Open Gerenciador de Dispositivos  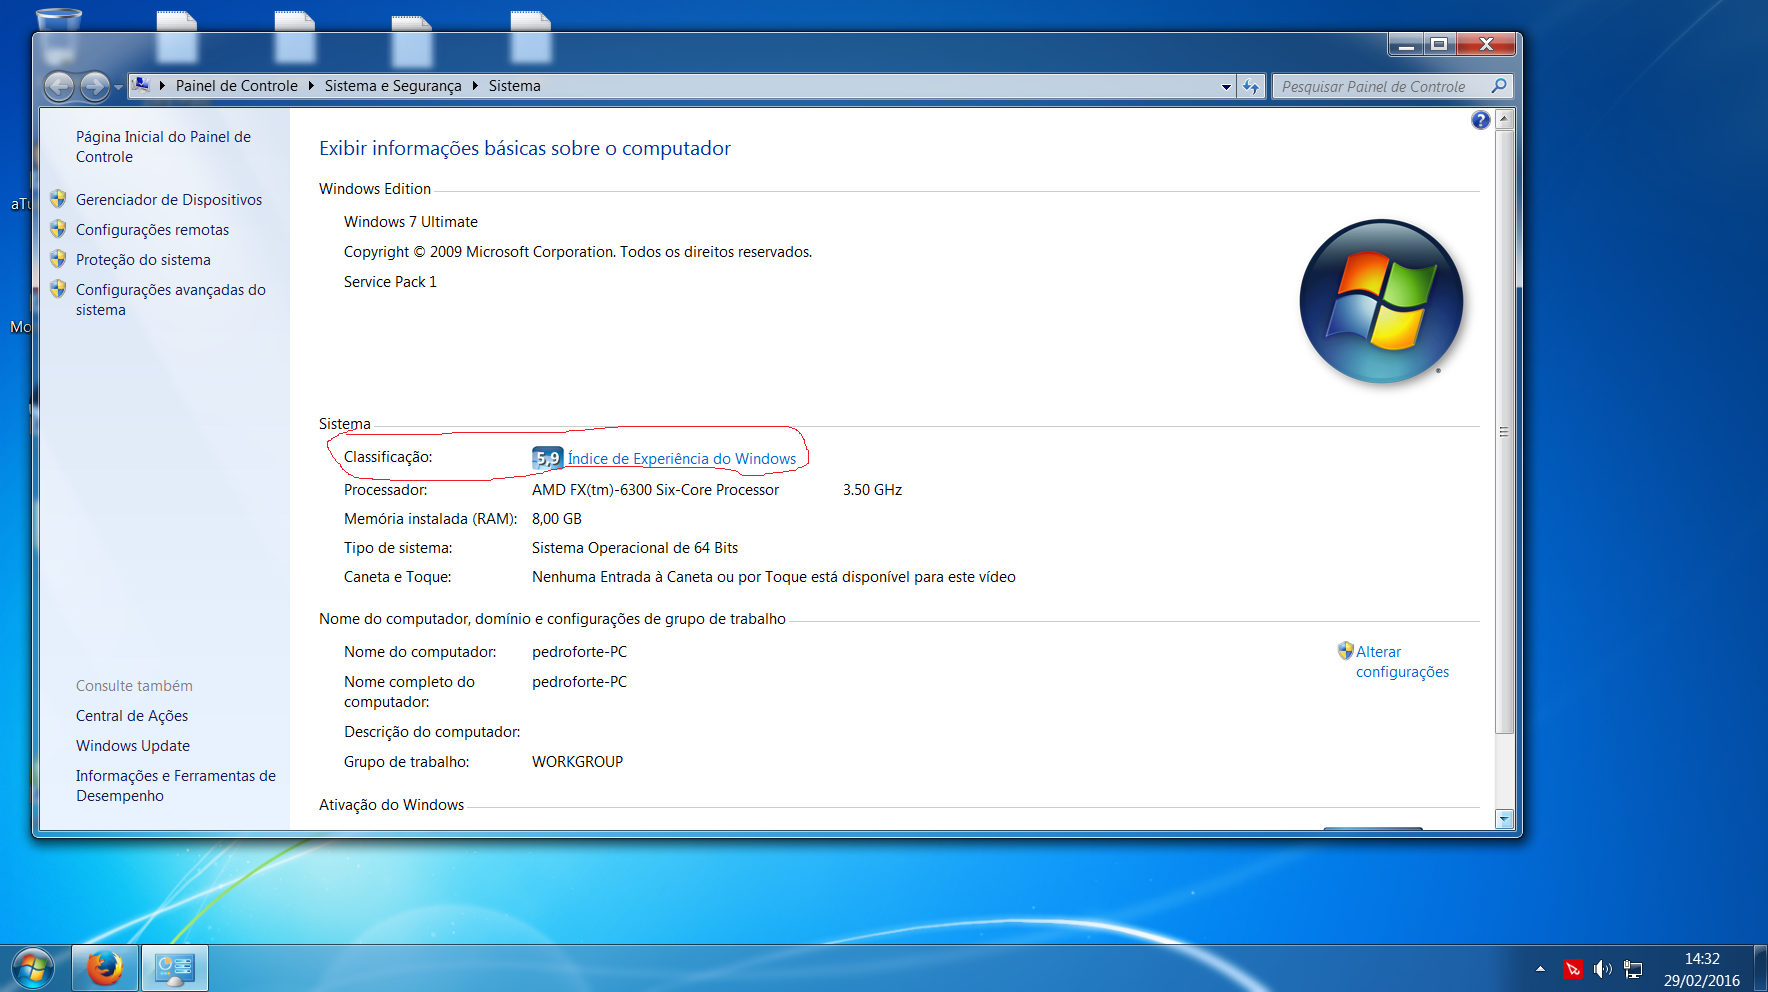(169, 200)
